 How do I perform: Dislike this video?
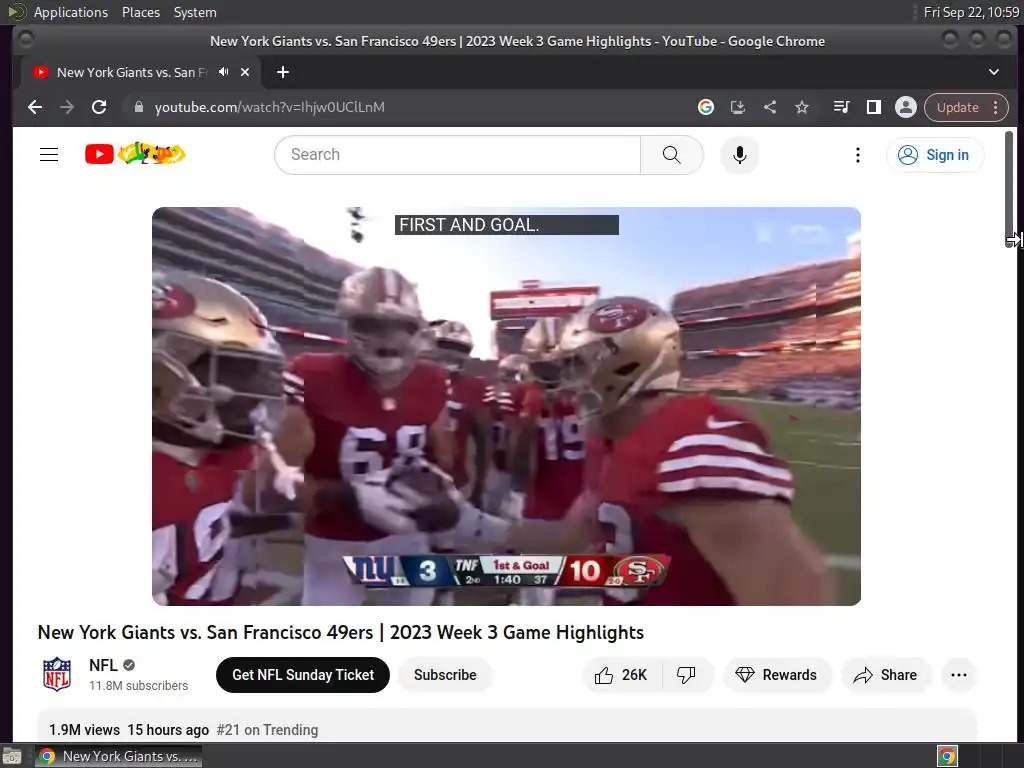(687, 675)
